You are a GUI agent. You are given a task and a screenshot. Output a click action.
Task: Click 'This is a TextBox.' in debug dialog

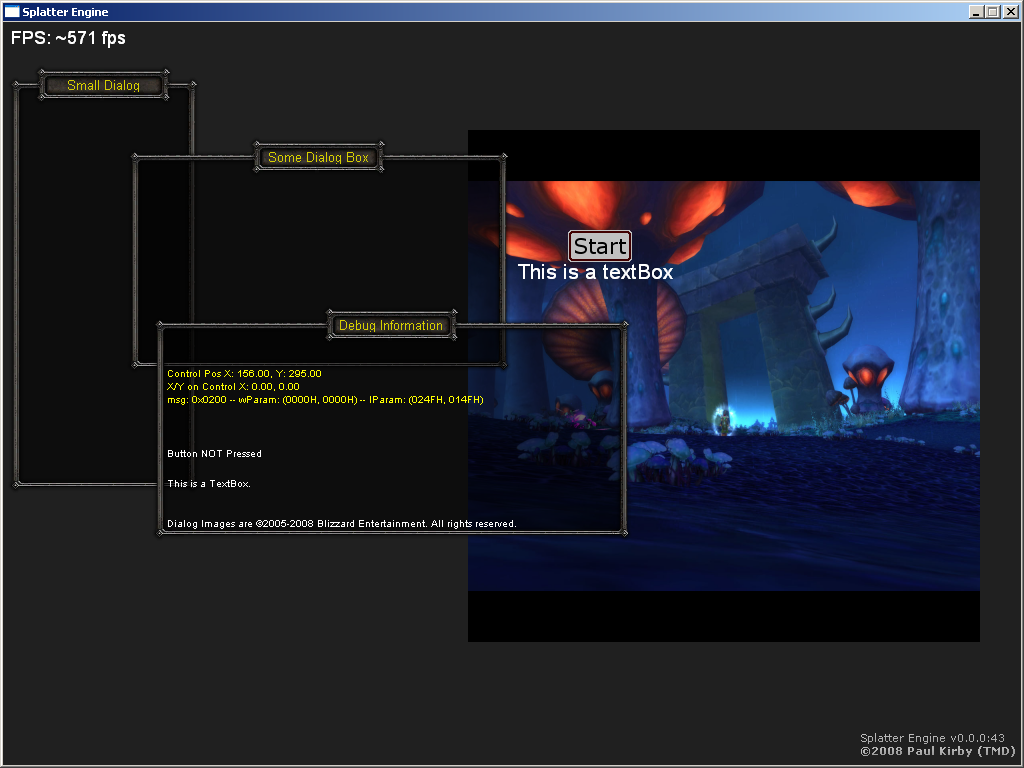pos(209,483)
